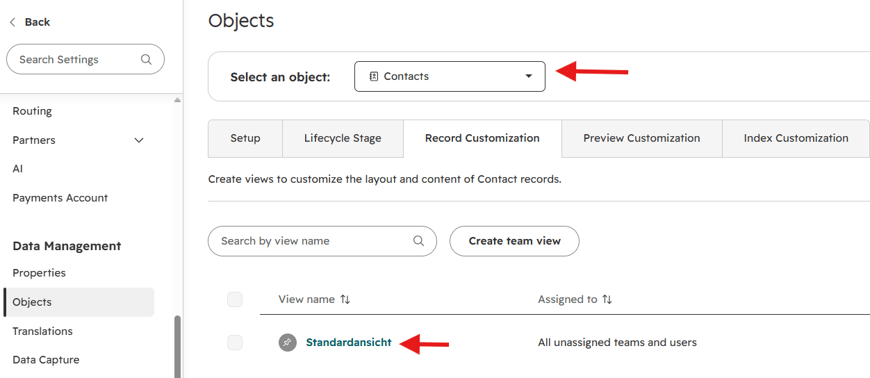
Task: Click 'All unassigned teams and users' cell
Action: [x=617, y=342]
